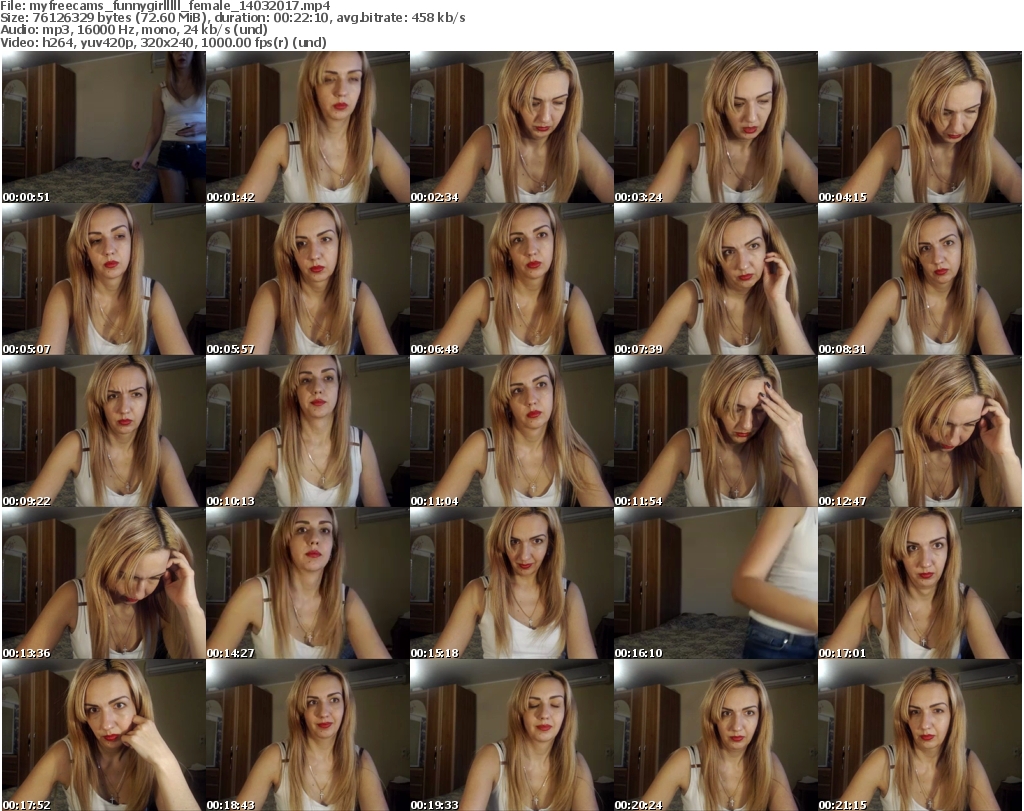Select the thumbnail stamped 00:03:24
This screenshot has width=1024, height=811.
(715, 127)
